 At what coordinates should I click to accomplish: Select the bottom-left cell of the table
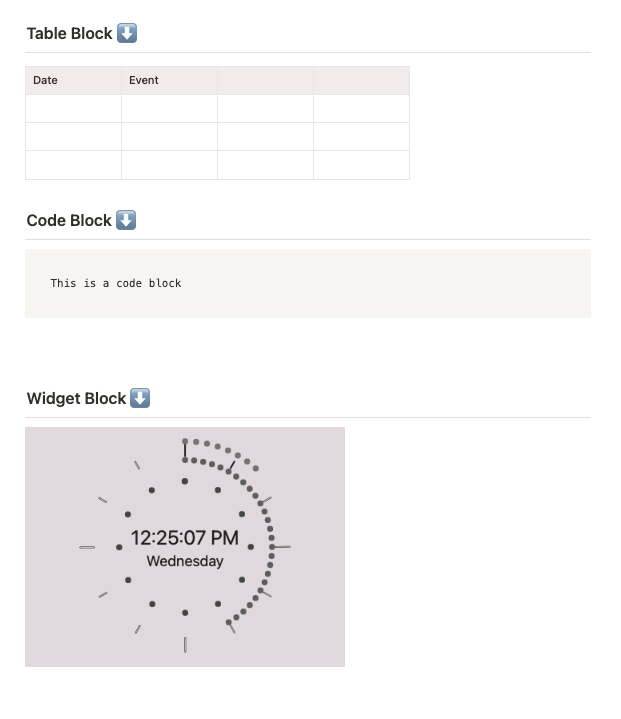coord(73,165)
